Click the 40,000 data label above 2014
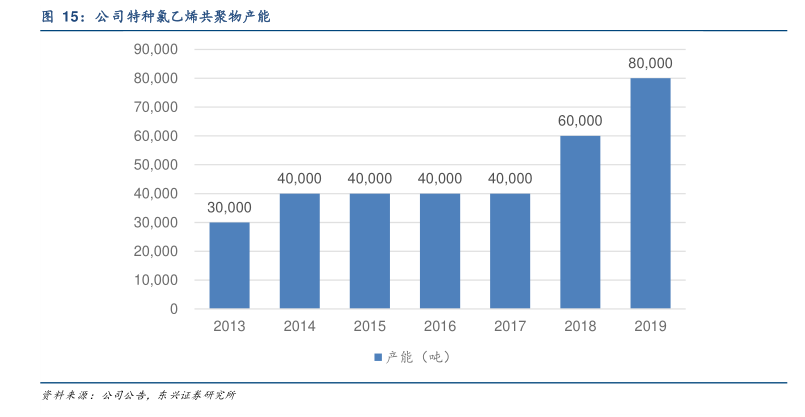The width and height of the screenshot is (805, 417). point(300,179)
